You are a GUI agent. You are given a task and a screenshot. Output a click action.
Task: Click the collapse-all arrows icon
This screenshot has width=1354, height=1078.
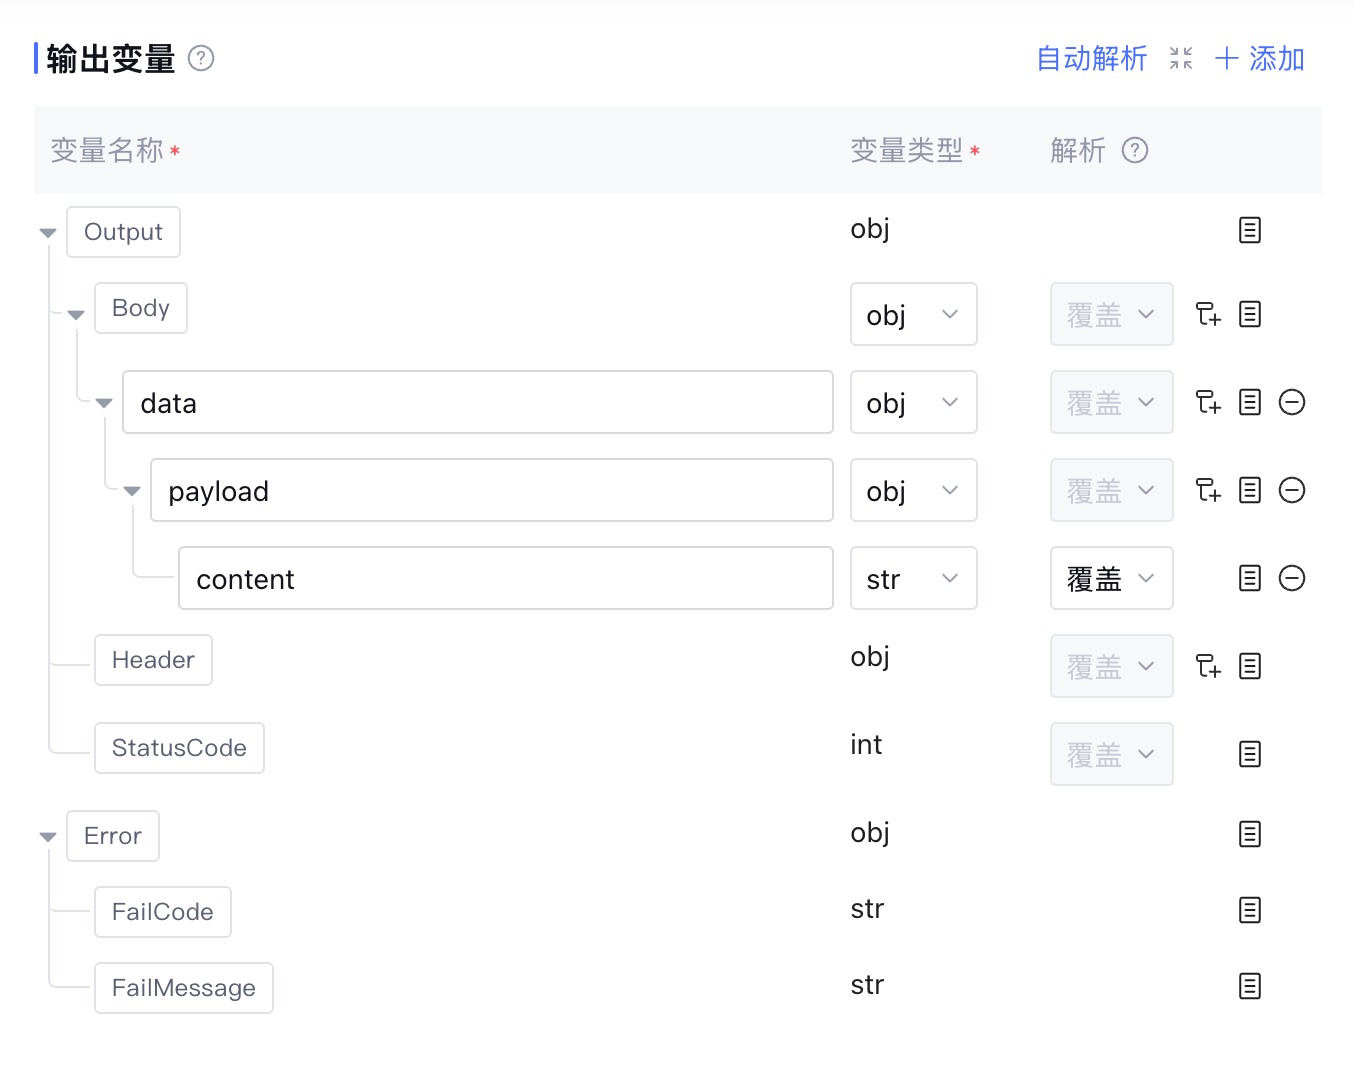coord(1181,59)
